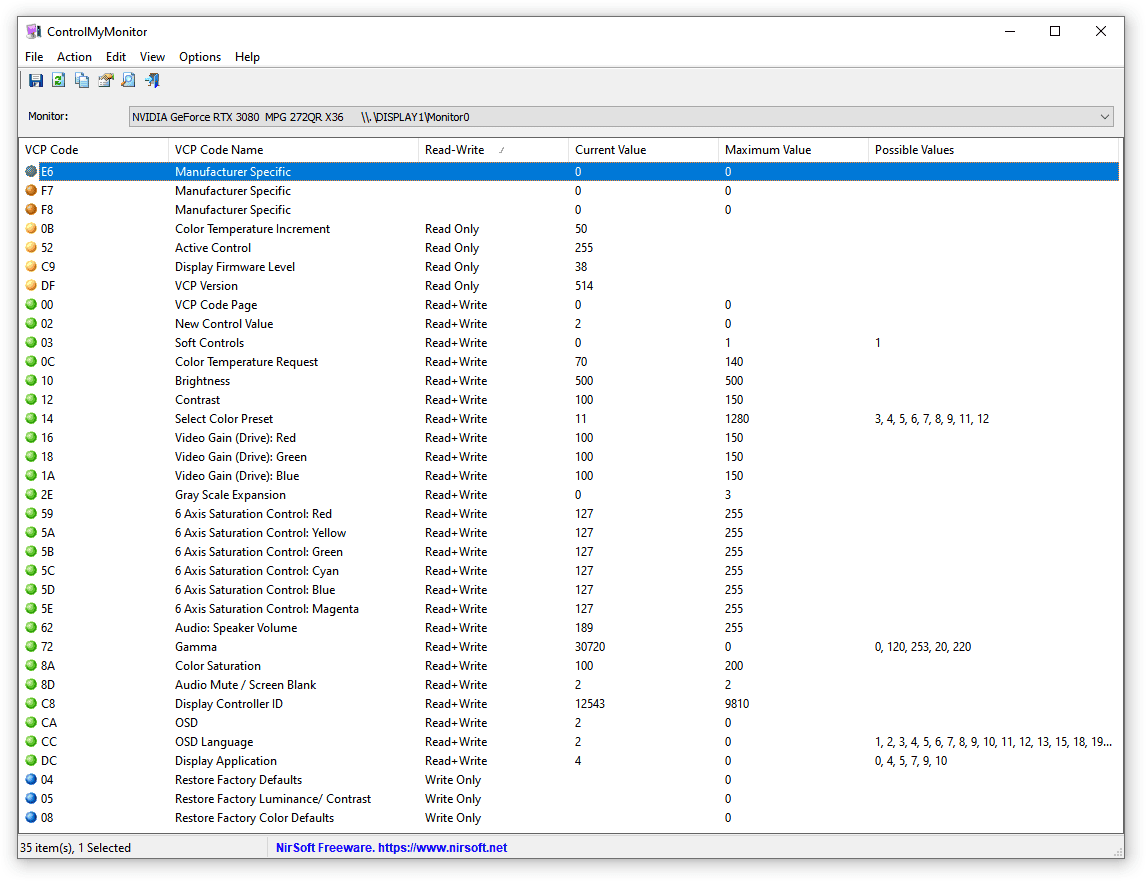Open the View menu
Viewport: 1146px width, 881px height.
(152, 57)
